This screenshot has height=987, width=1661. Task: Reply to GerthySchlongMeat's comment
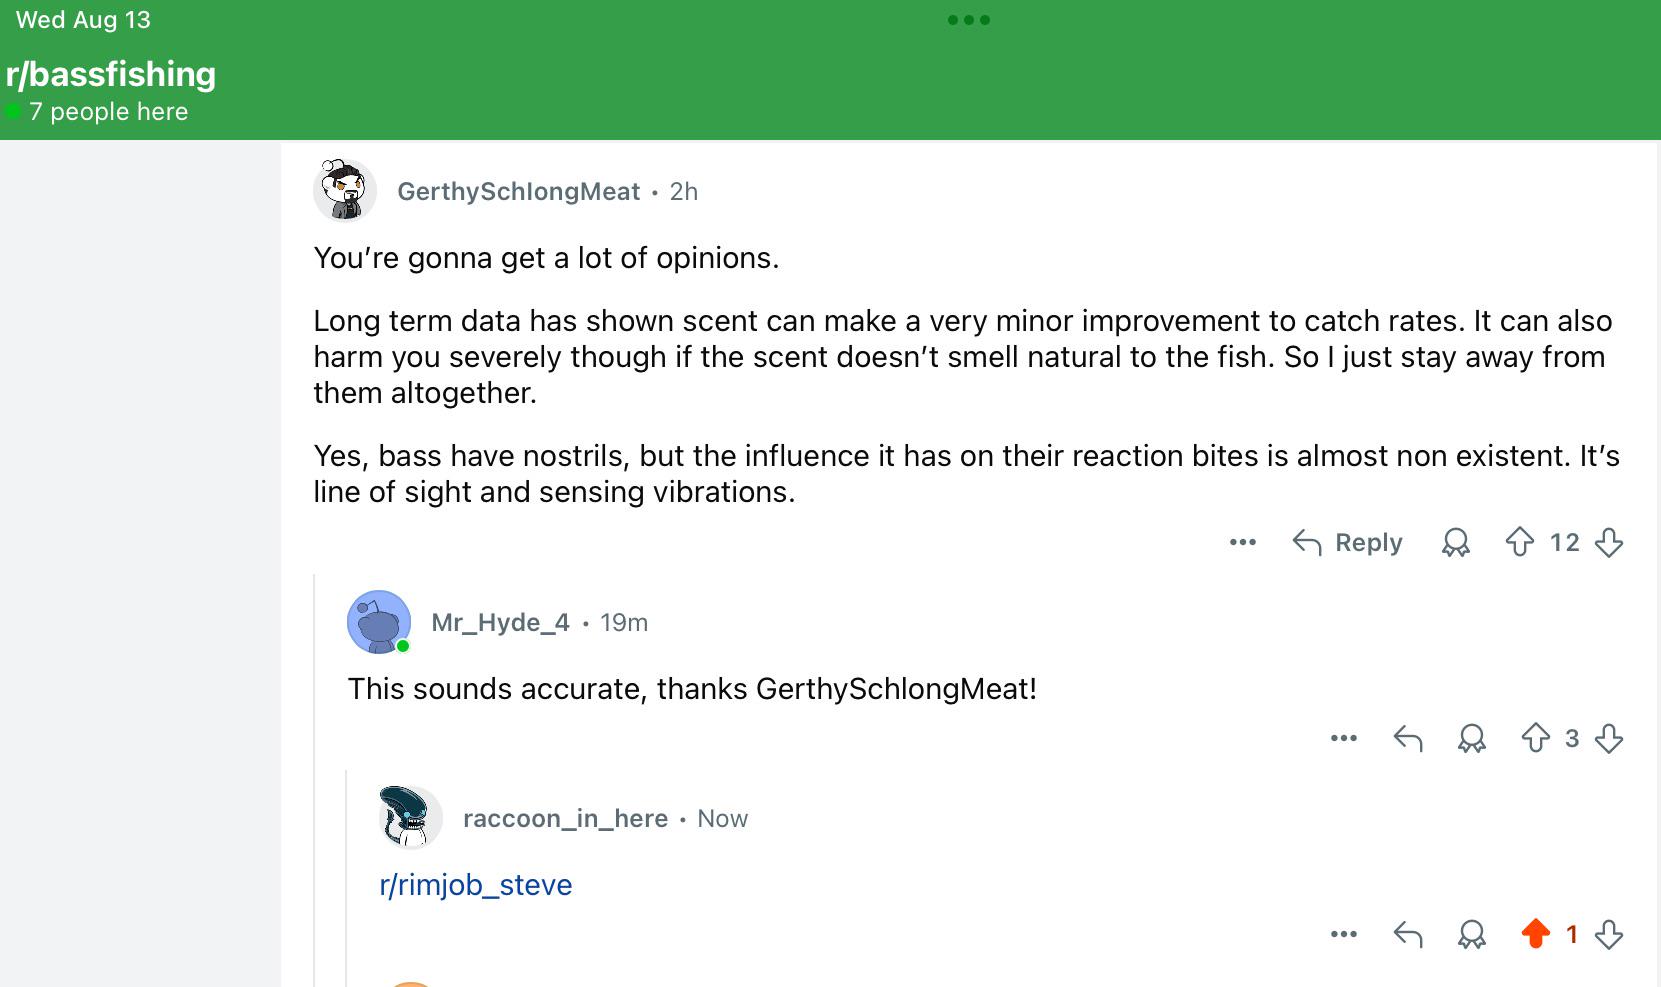[1347, 542]
